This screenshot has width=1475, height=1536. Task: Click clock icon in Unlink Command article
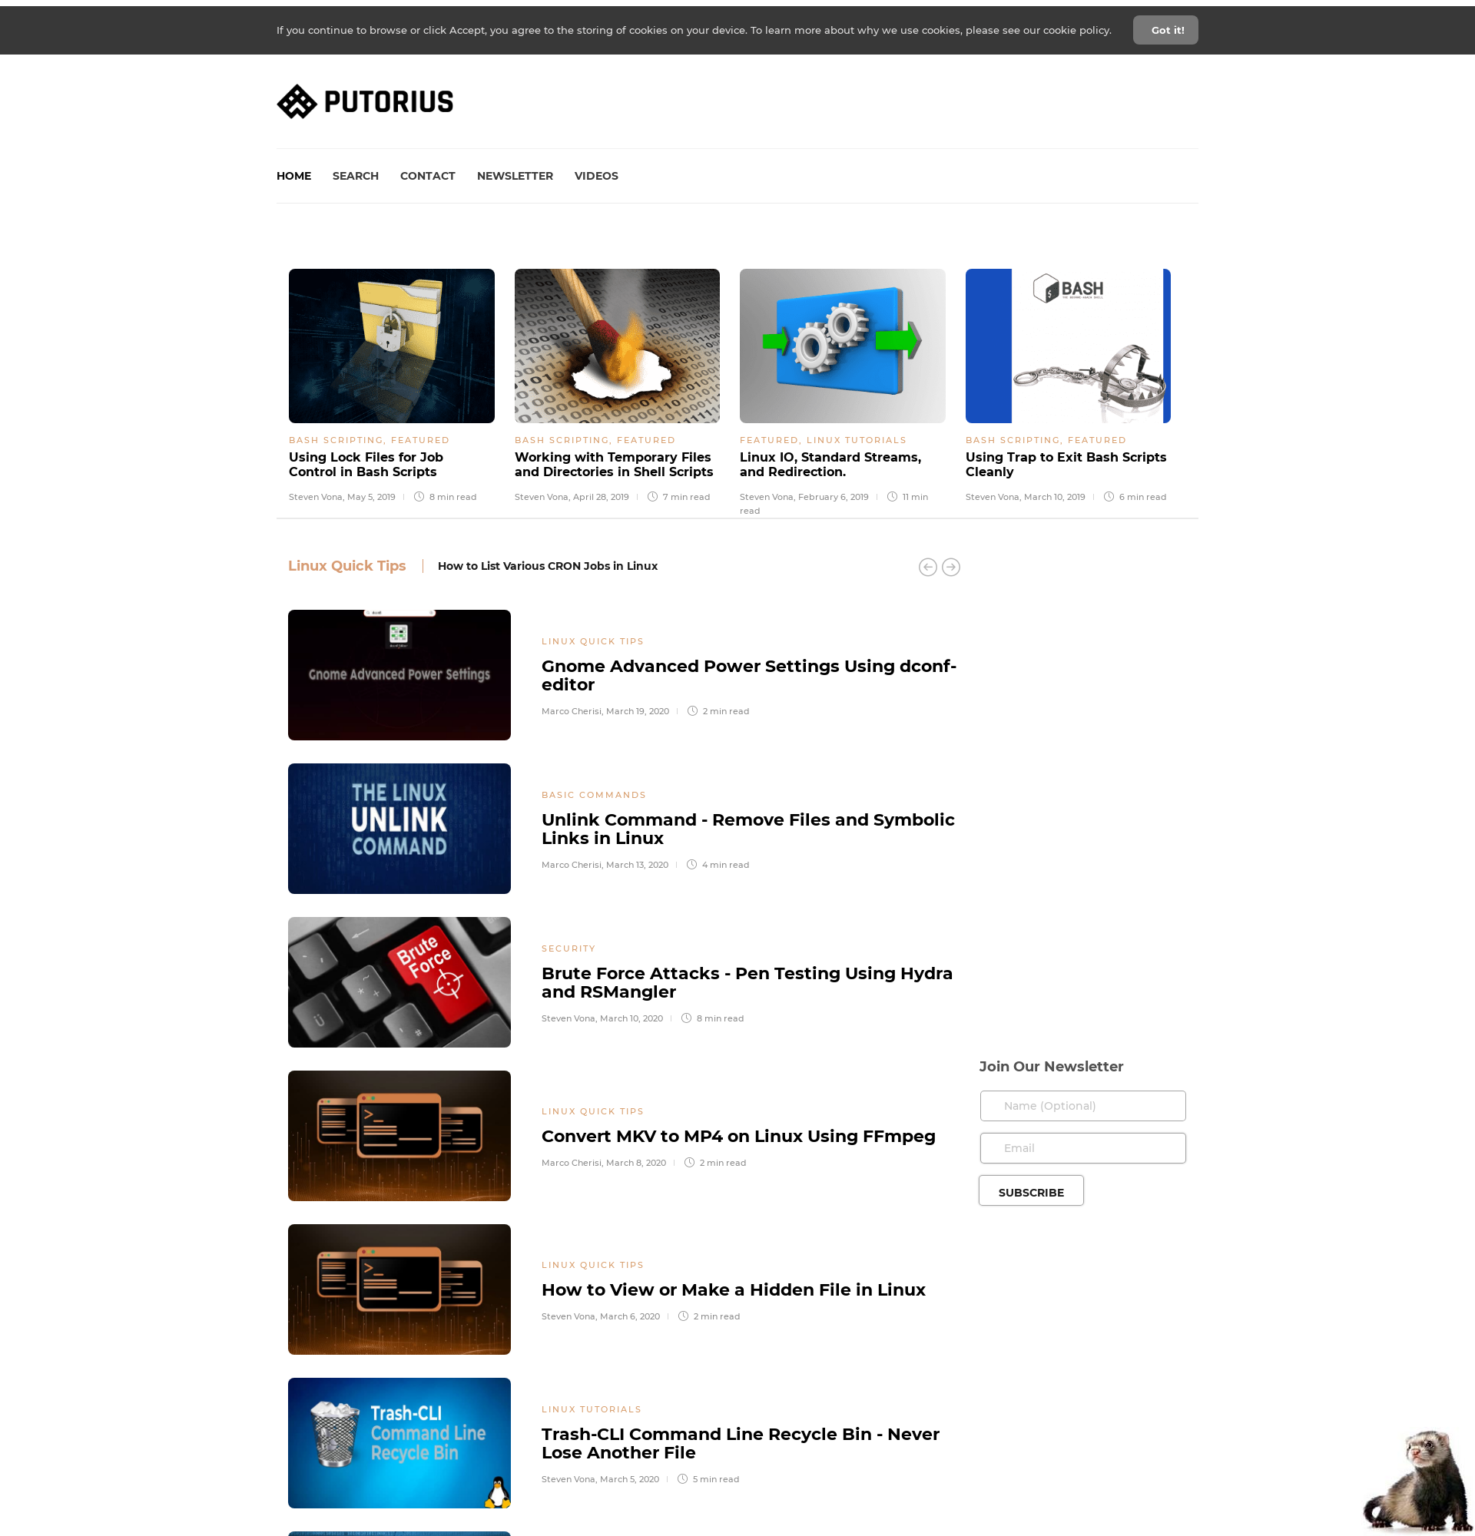coord(691,865)
